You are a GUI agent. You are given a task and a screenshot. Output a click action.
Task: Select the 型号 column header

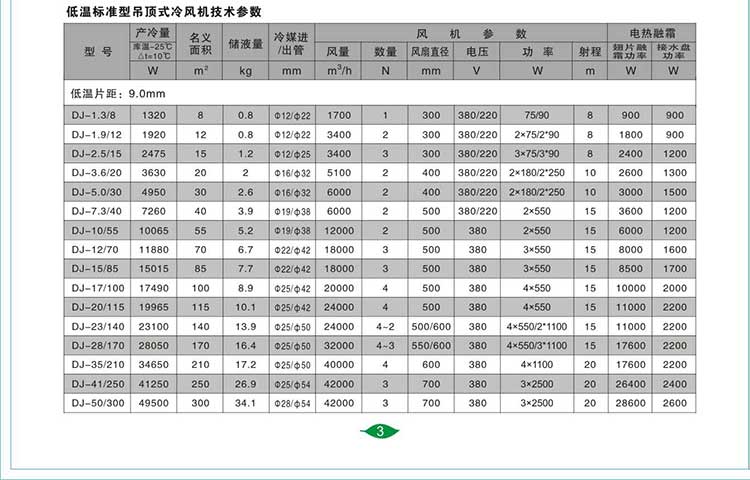(x=97, y=52)
